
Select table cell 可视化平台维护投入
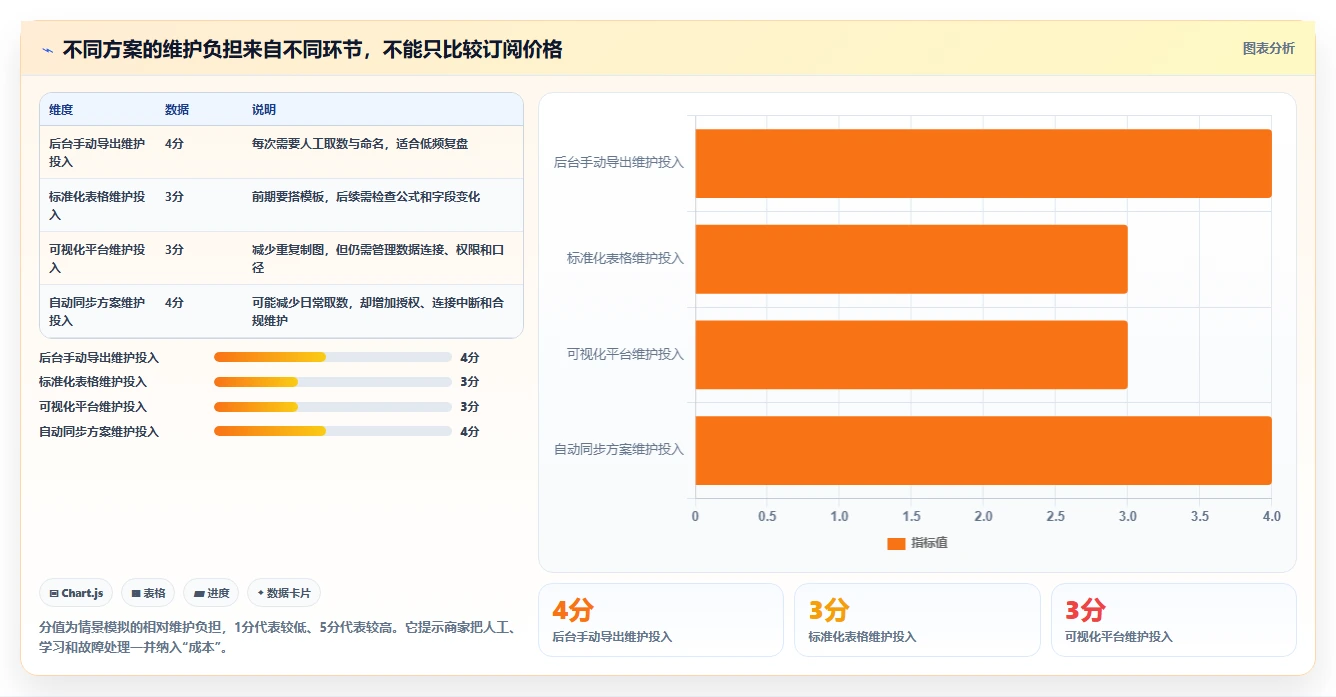click(x=97, y=258)
